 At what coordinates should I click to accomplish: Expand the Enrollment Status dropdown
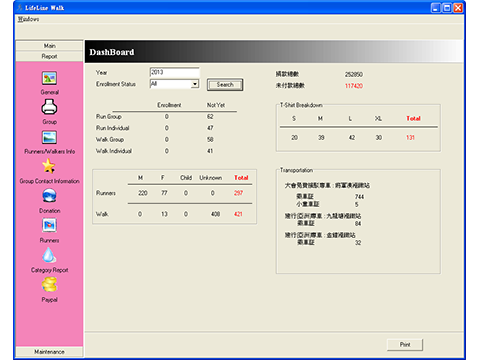195,84
